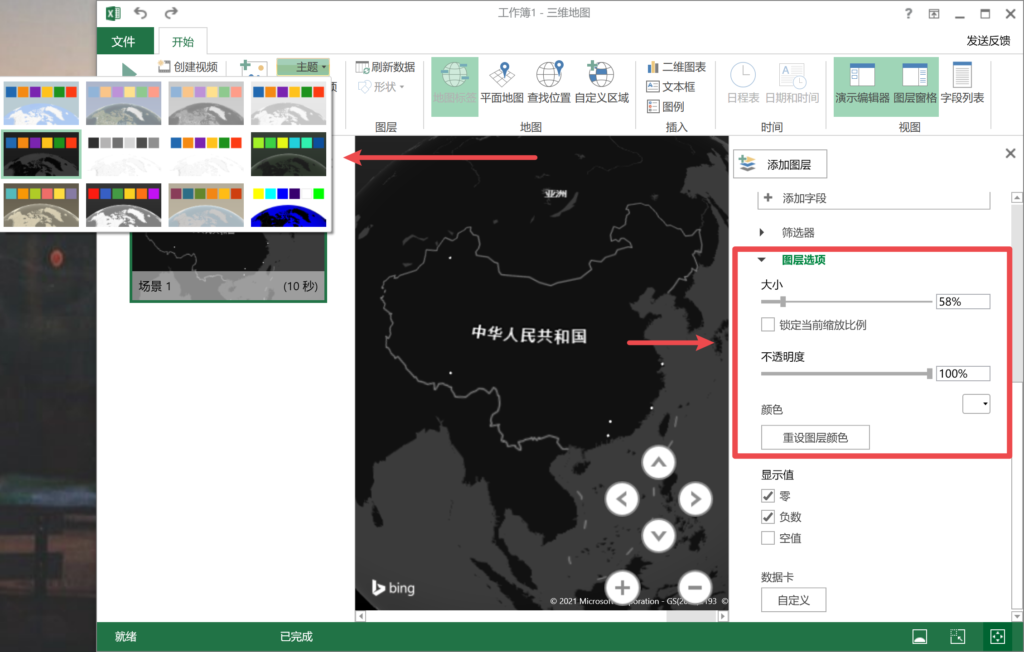1024x652 pixels.
Task: Uncheck the 零 zero values checkbox
Action: [768, 496]
